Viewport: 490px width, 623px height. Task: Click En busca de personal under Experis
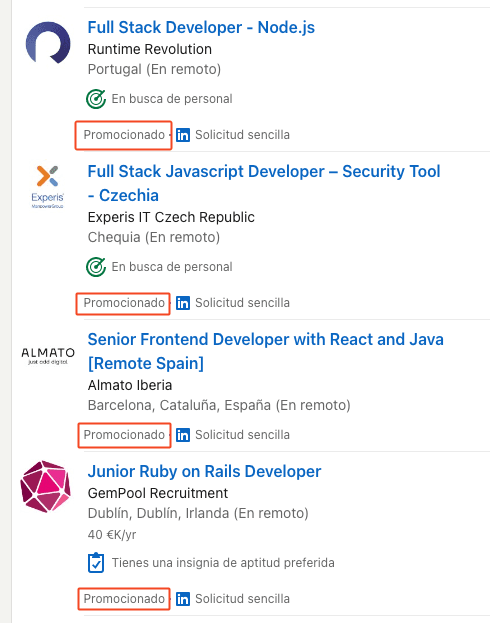172,267
